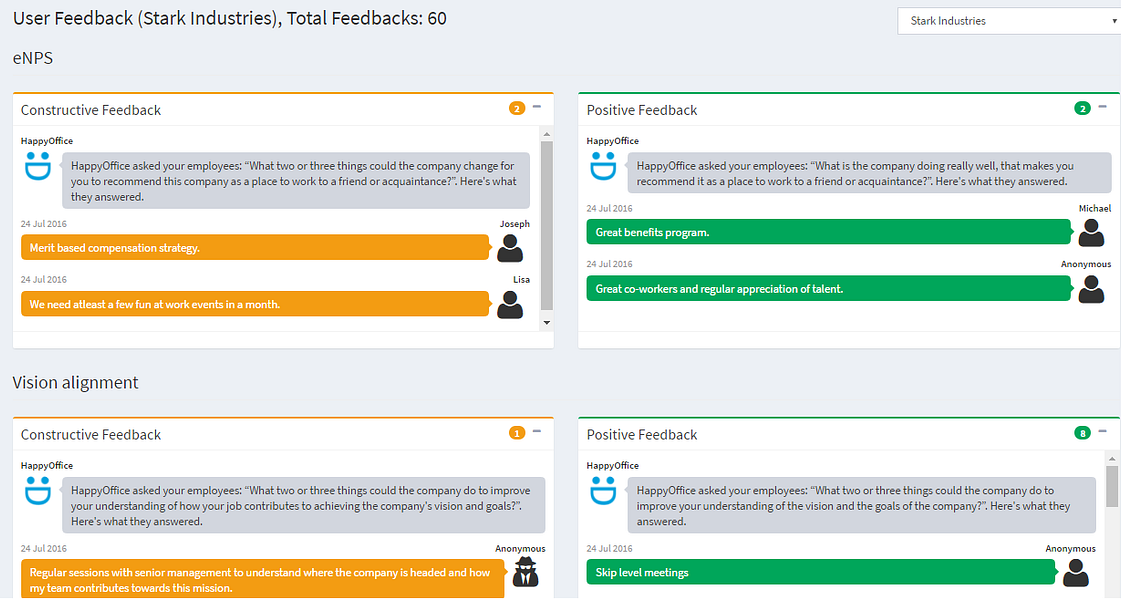Click 'Great co-workers and regular appreciation' feedback
Viewport: 1122px width, 600px height.
click(829, 289)
